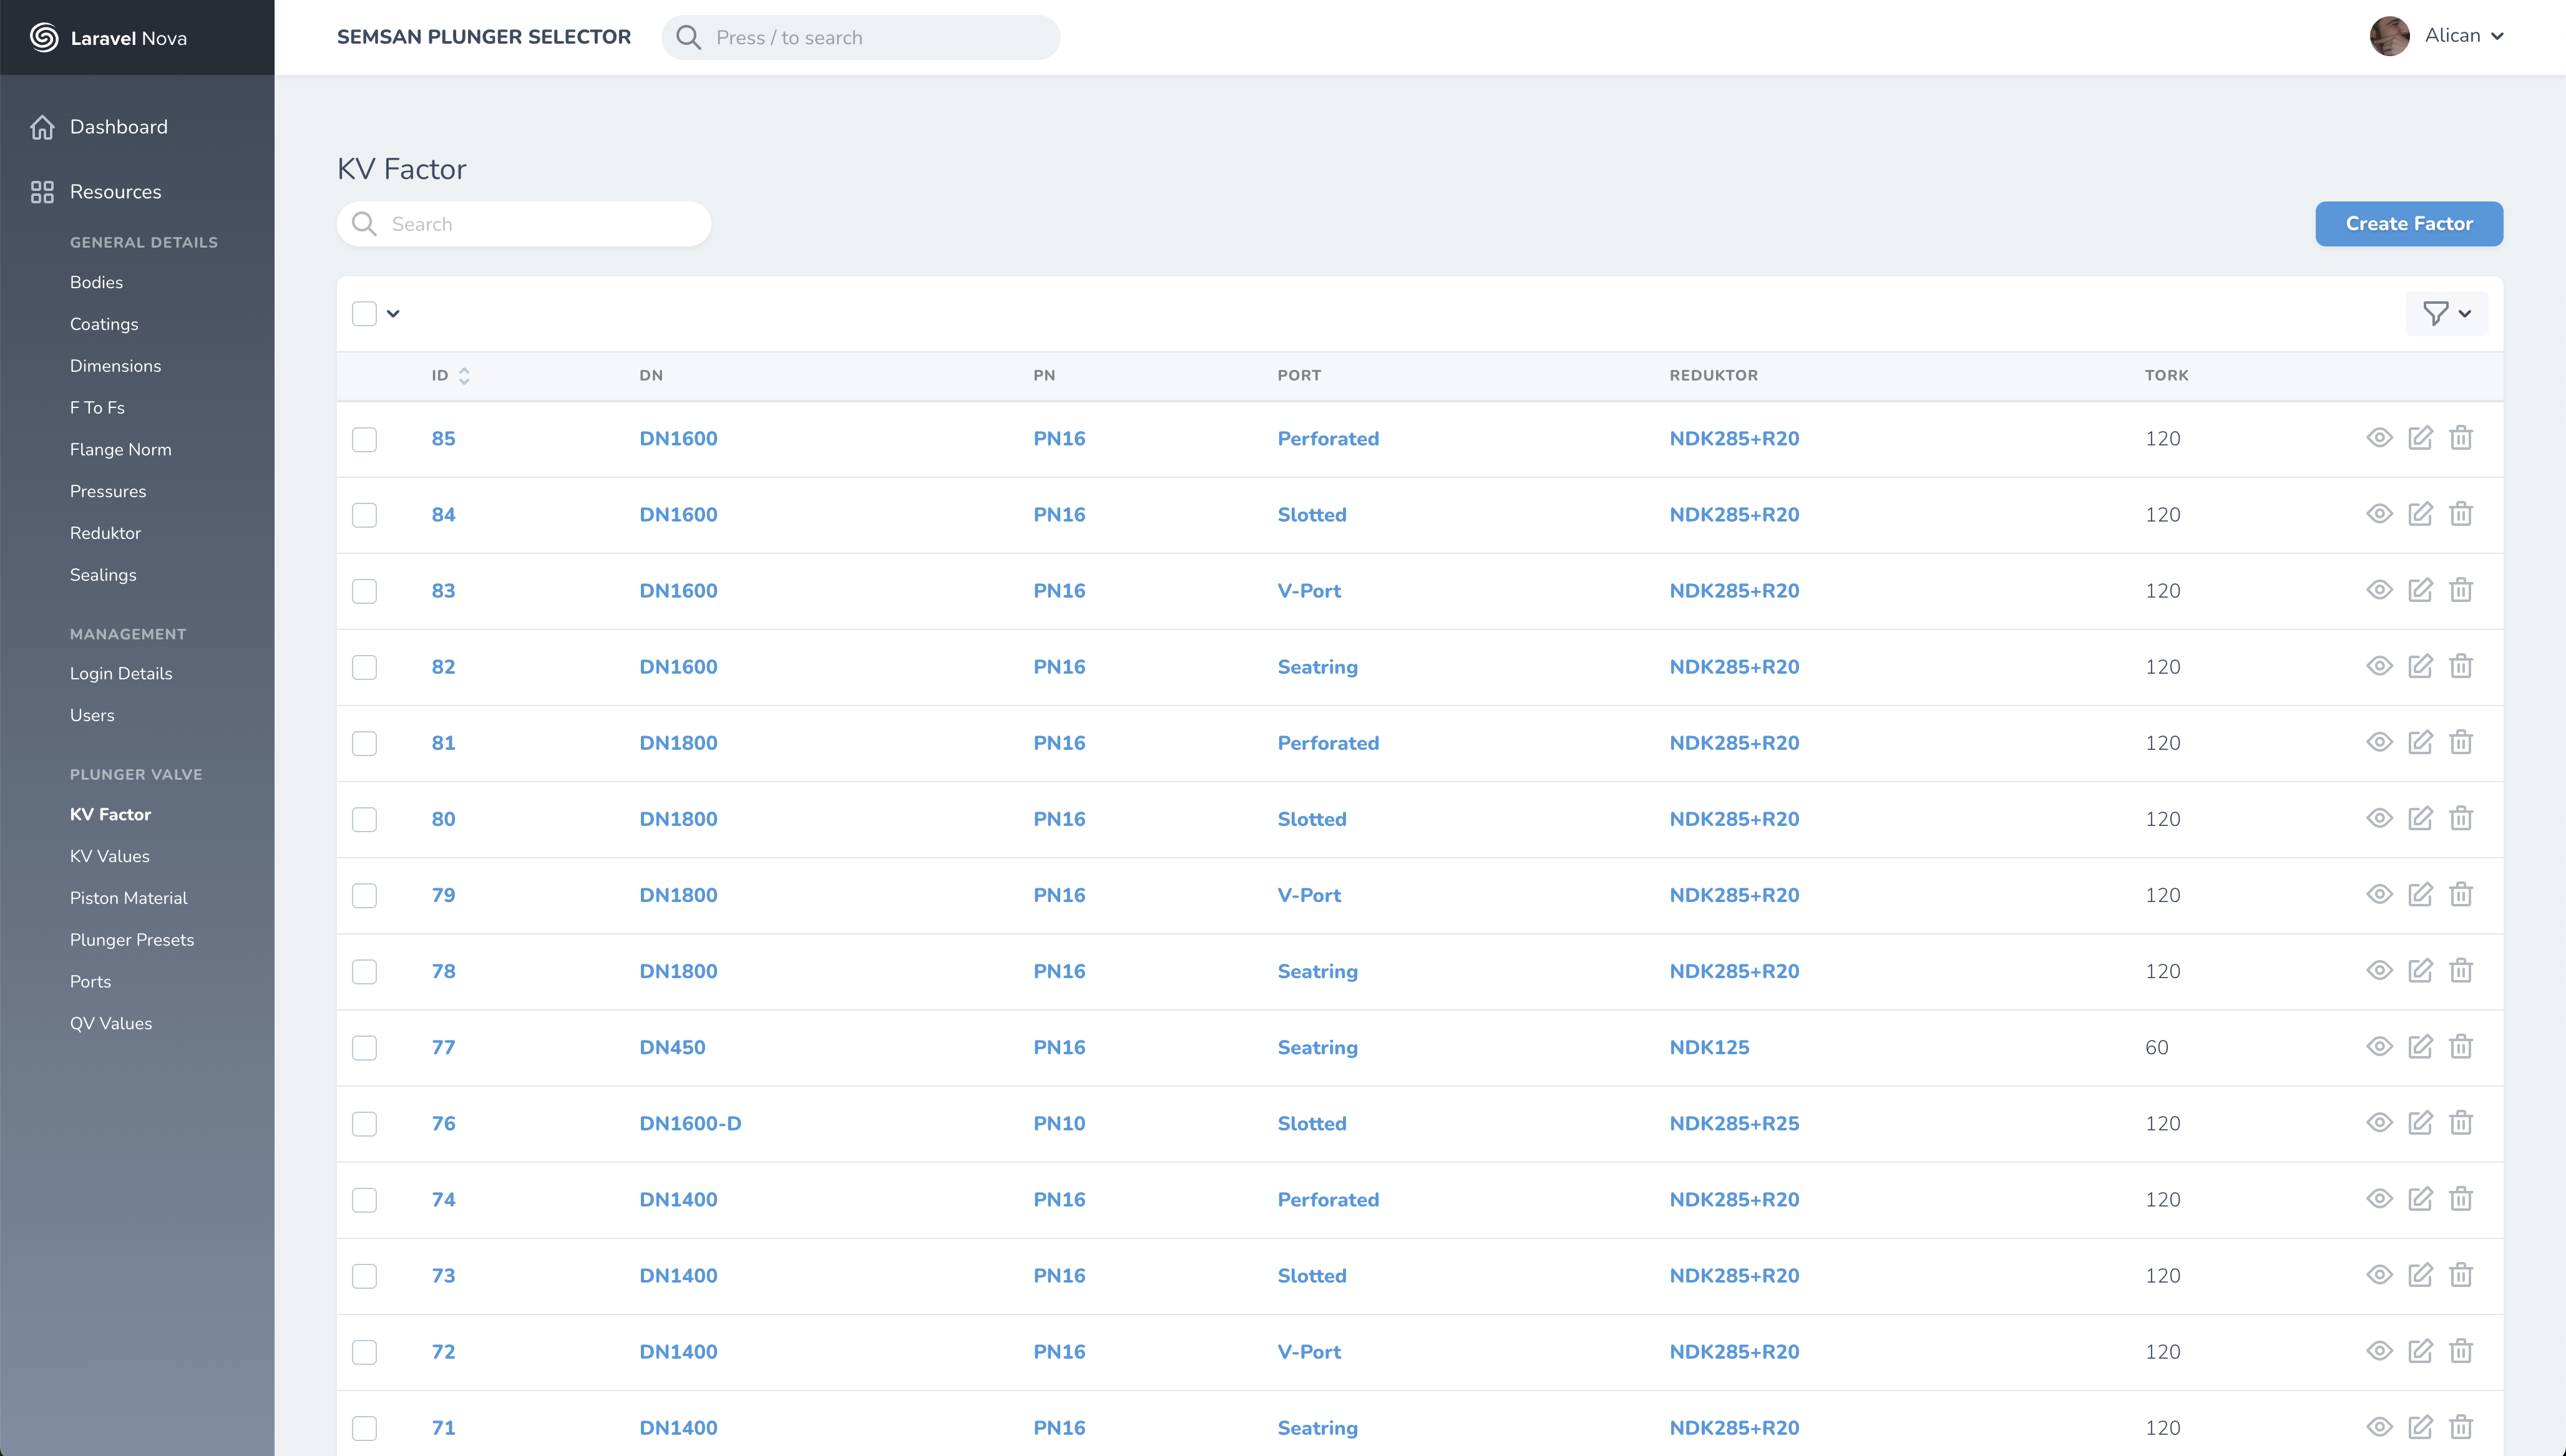The width and height of the screenshot is (2566, 1456).
Task: Delete row 83 with trash icon
Action: pos(2461,589)
